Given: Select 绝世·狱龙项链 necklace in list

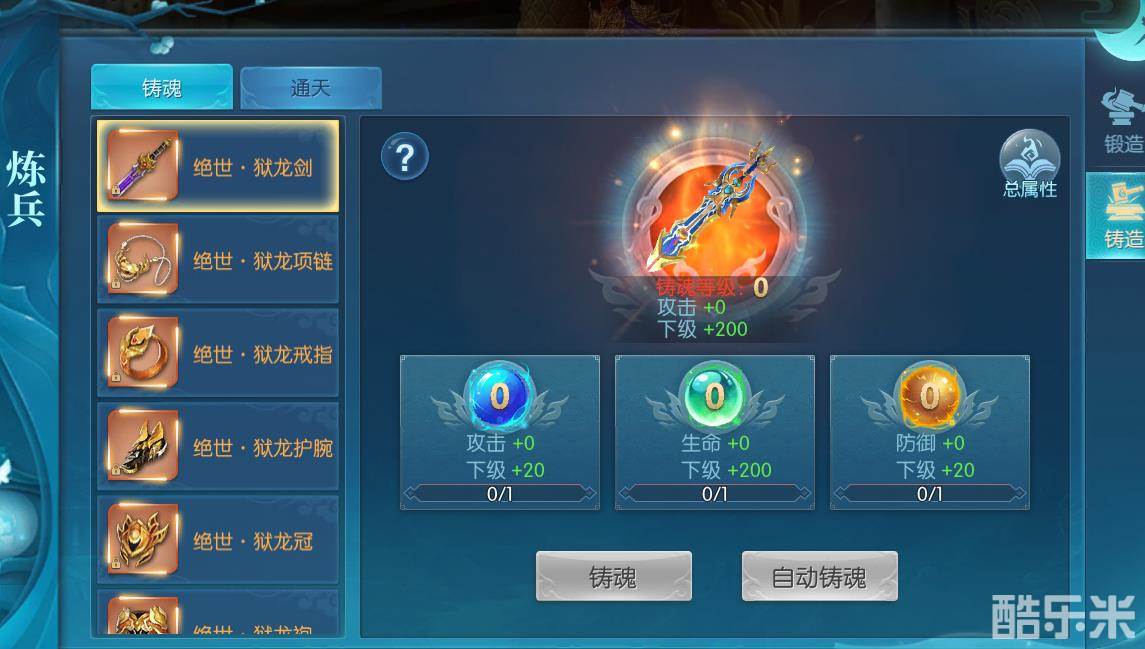Looking at the screenshot, I should (218, 259).
